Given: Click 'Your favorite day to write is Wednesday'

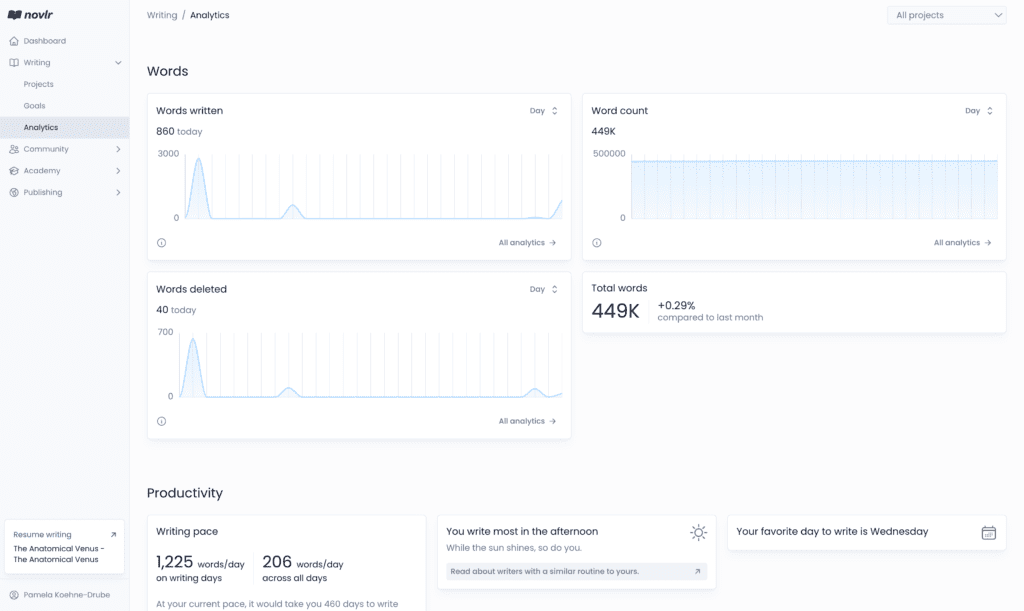Looking at the screenshot, I should [832, 531].
